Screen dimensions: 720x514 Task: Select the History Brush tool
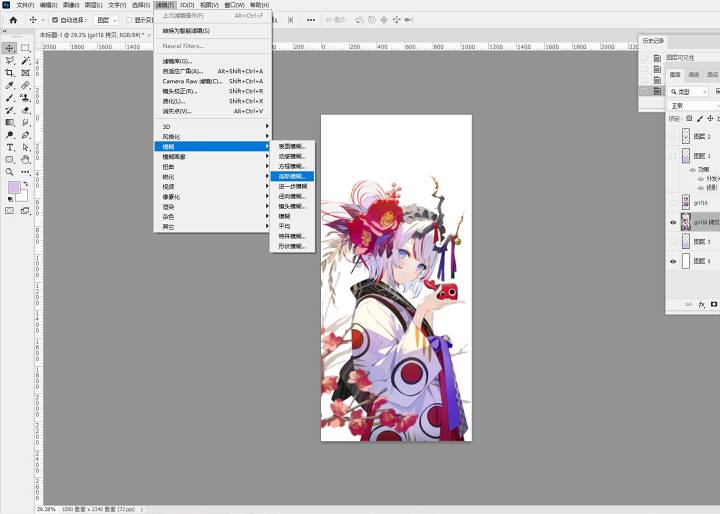9,110
